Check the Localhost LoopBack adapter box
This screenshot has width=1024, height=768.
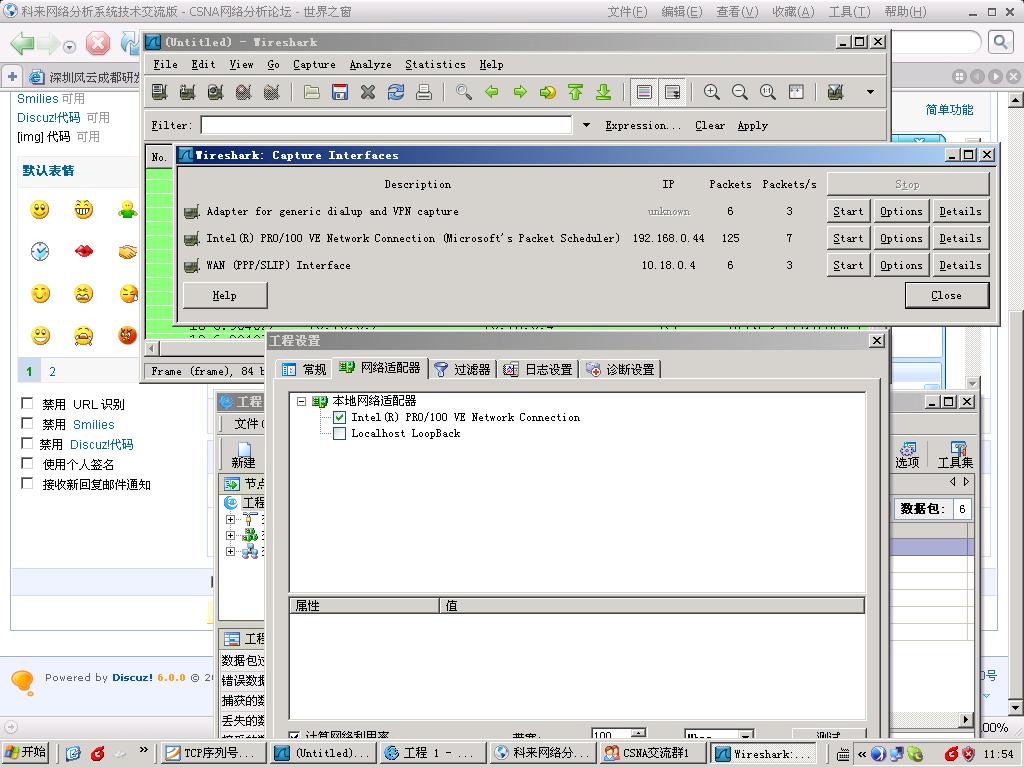click(340, 434)
